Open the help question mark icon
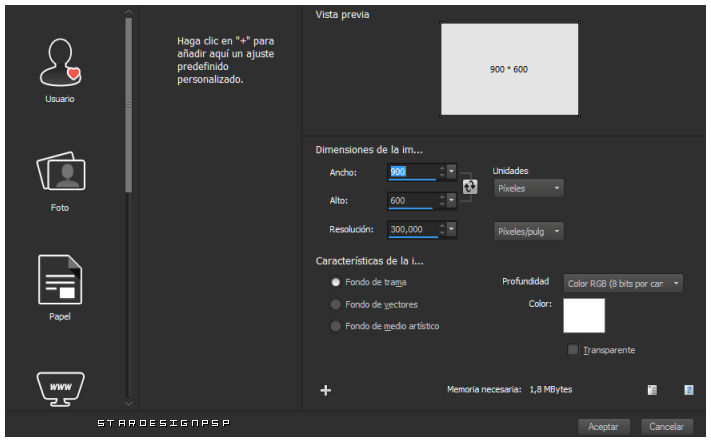 coord(688,390)
